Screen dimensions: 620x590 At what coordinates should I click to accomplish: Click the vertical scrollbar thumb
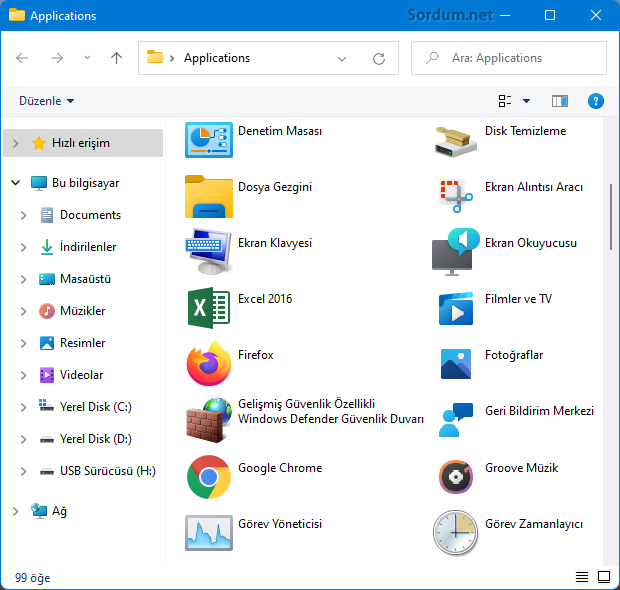click(x=611, y=216)
